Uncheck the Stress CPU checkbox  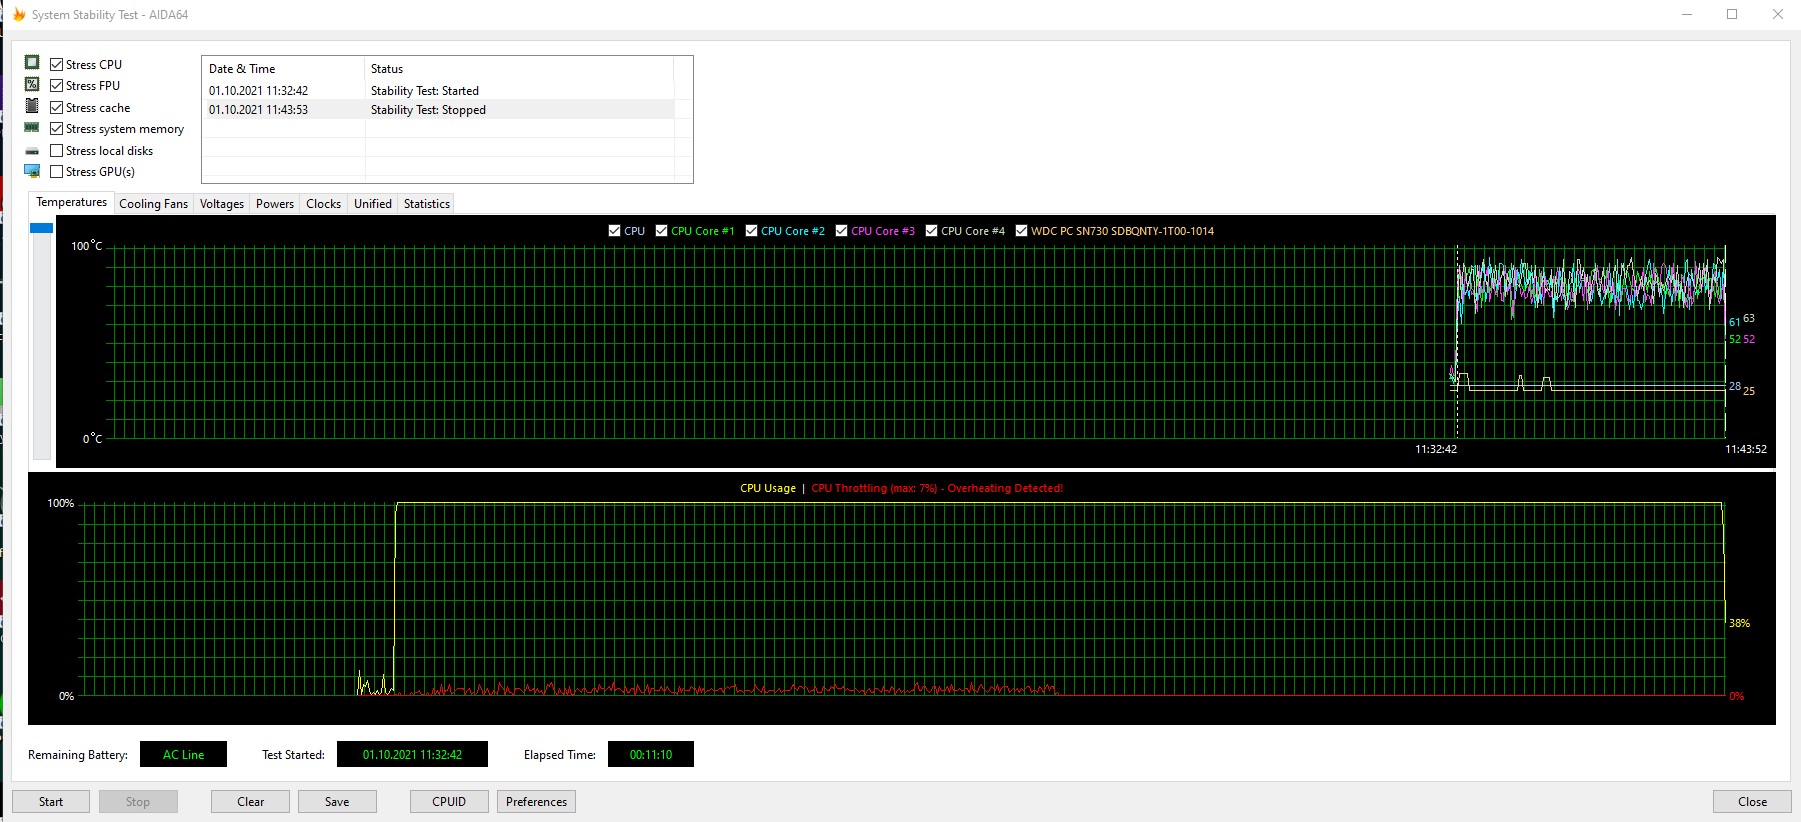tap(57, 64)
